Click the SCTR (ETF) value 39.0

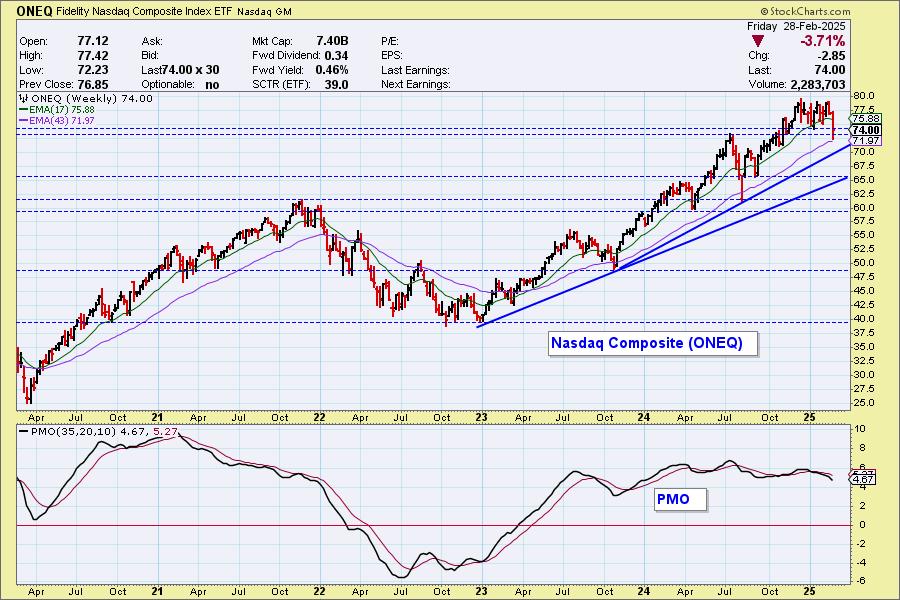336,84
